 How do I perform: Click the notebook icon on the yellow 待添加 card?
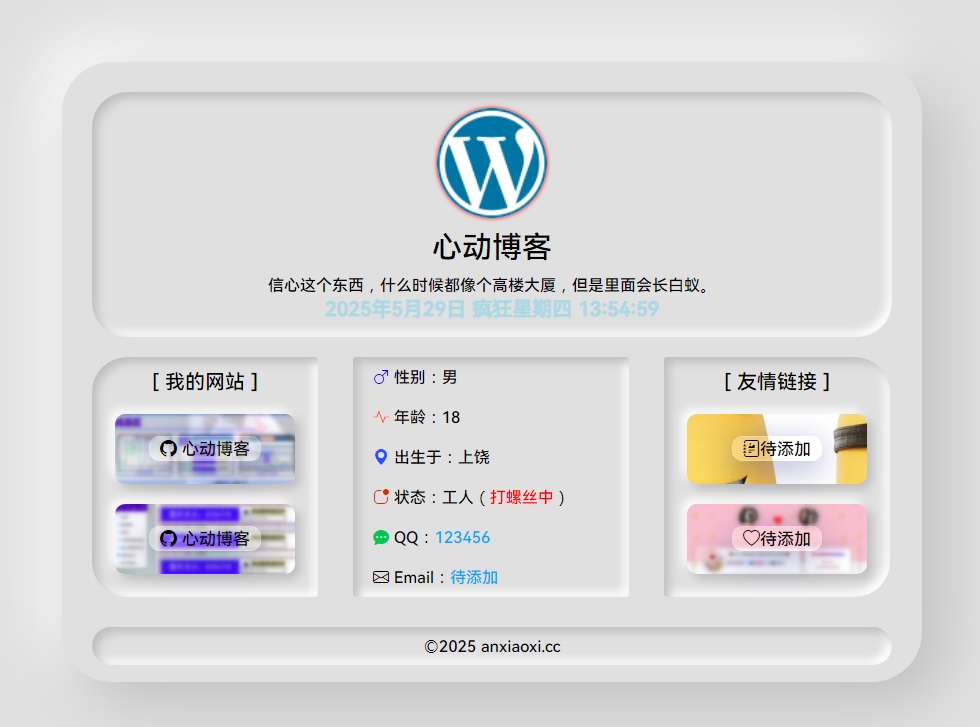tap(750, 448)
